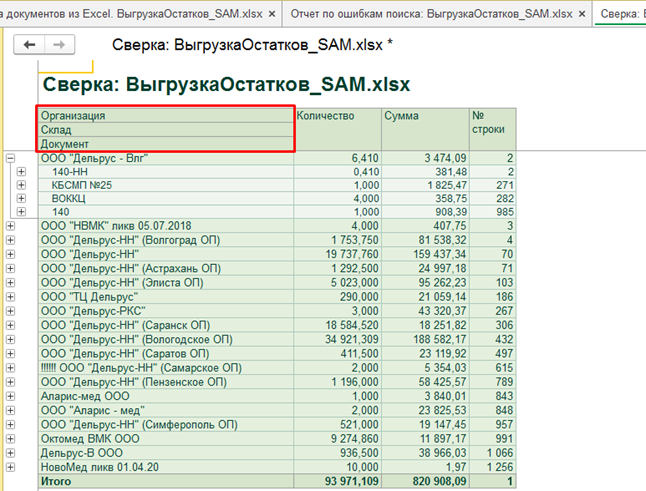Expand ООО "Дельрус-НН" (Астрахань ОП) group

pos(10,269)
